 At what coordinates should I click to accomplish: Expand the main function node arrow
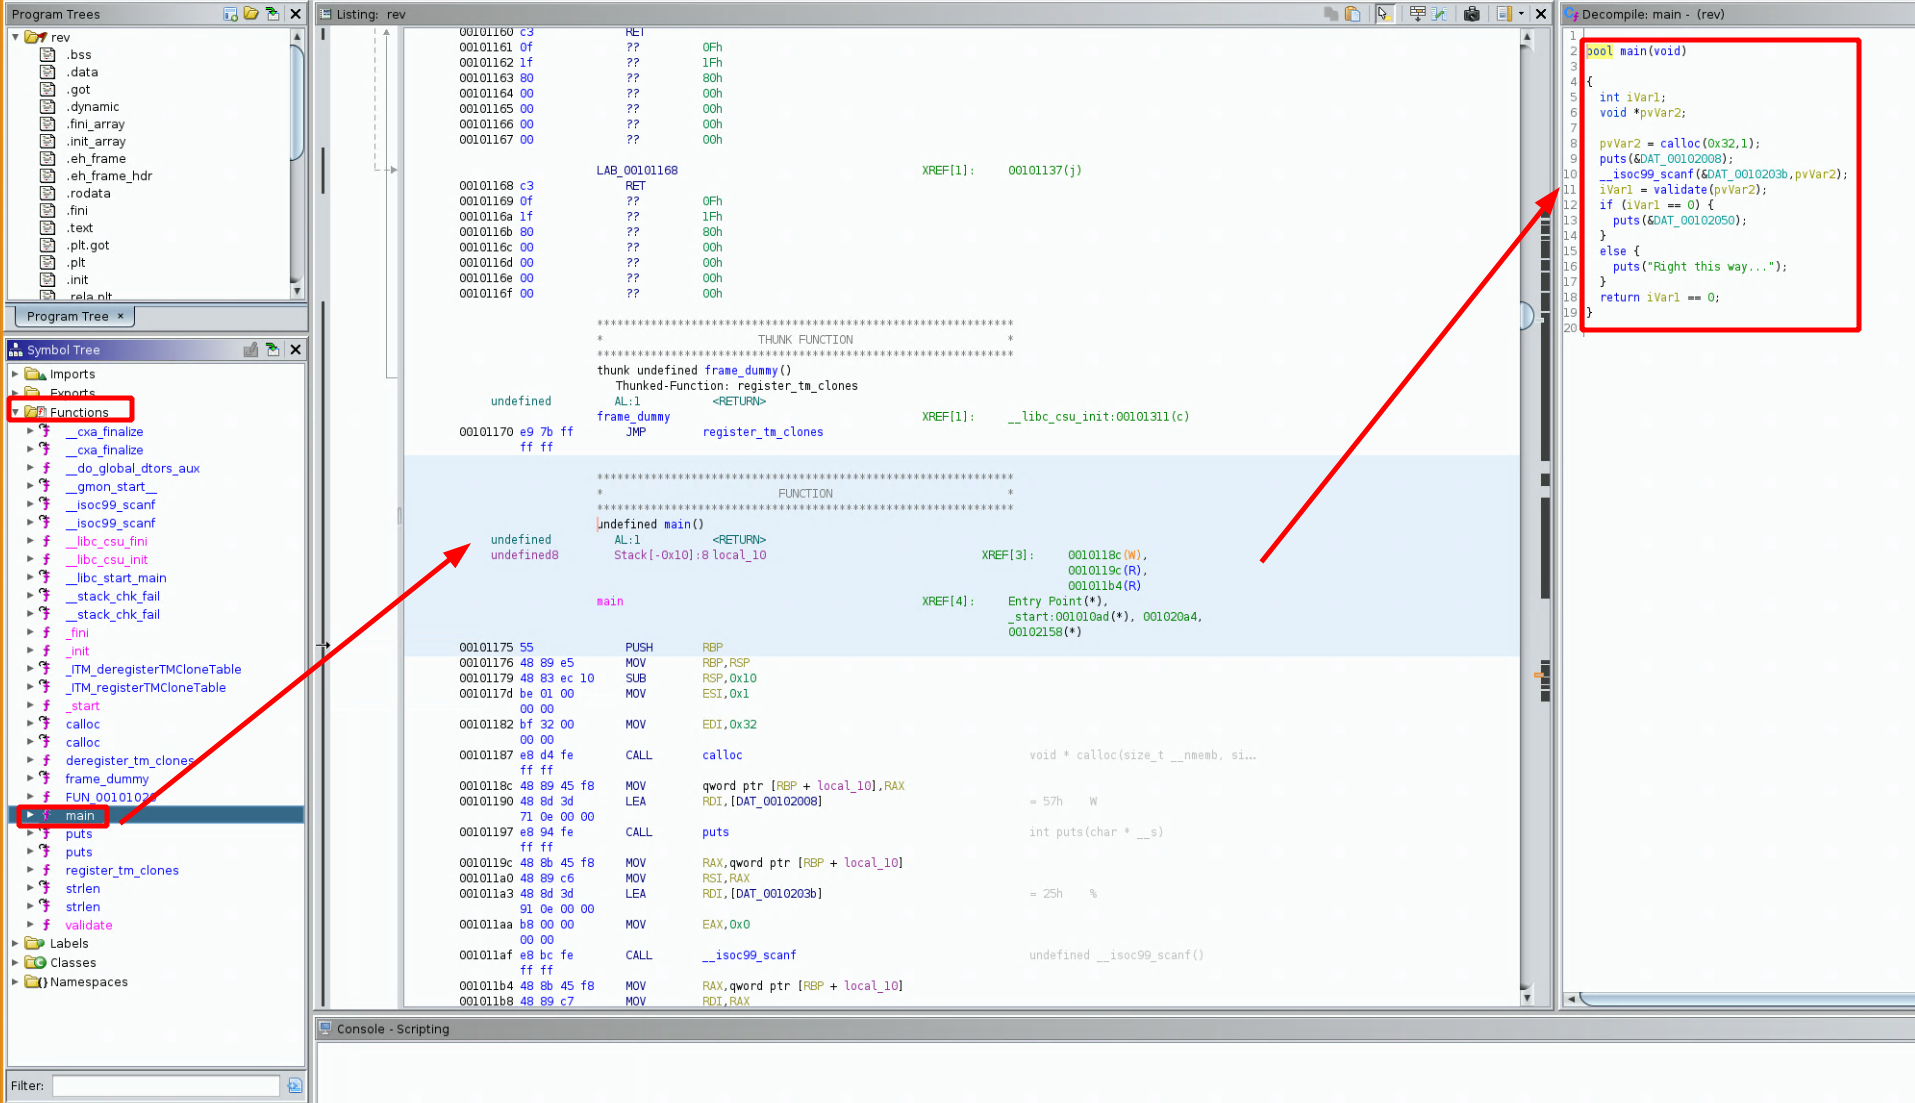(x=30, y=815)
